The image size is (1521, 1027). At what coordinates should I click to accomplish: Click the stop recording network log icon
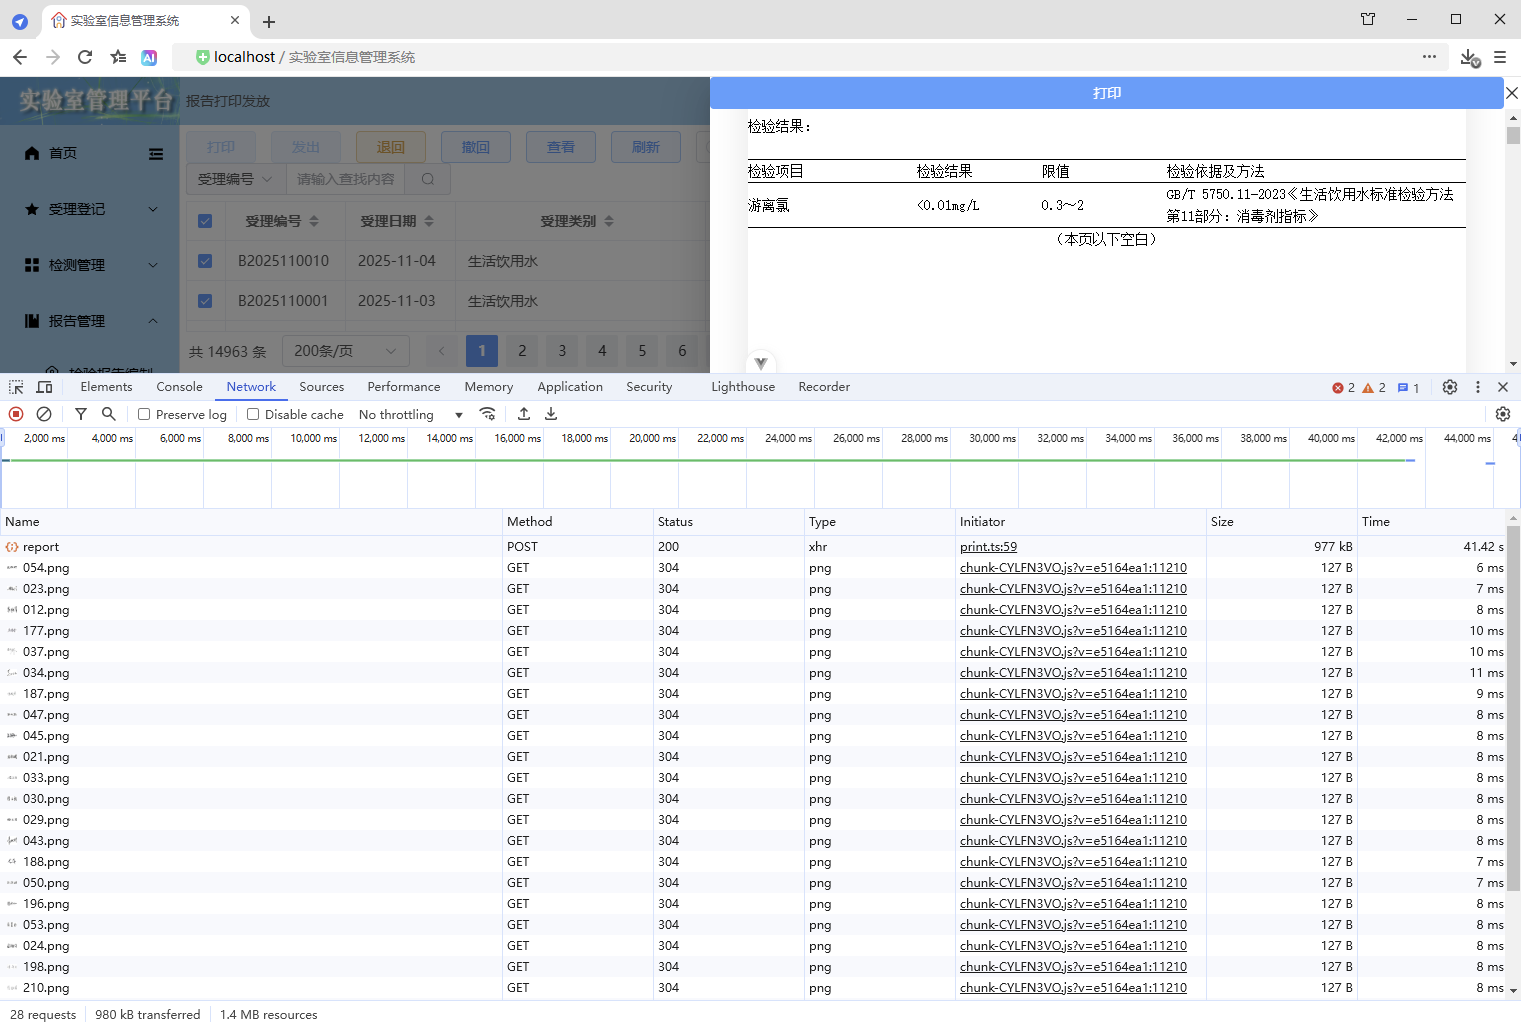(15, 413)
